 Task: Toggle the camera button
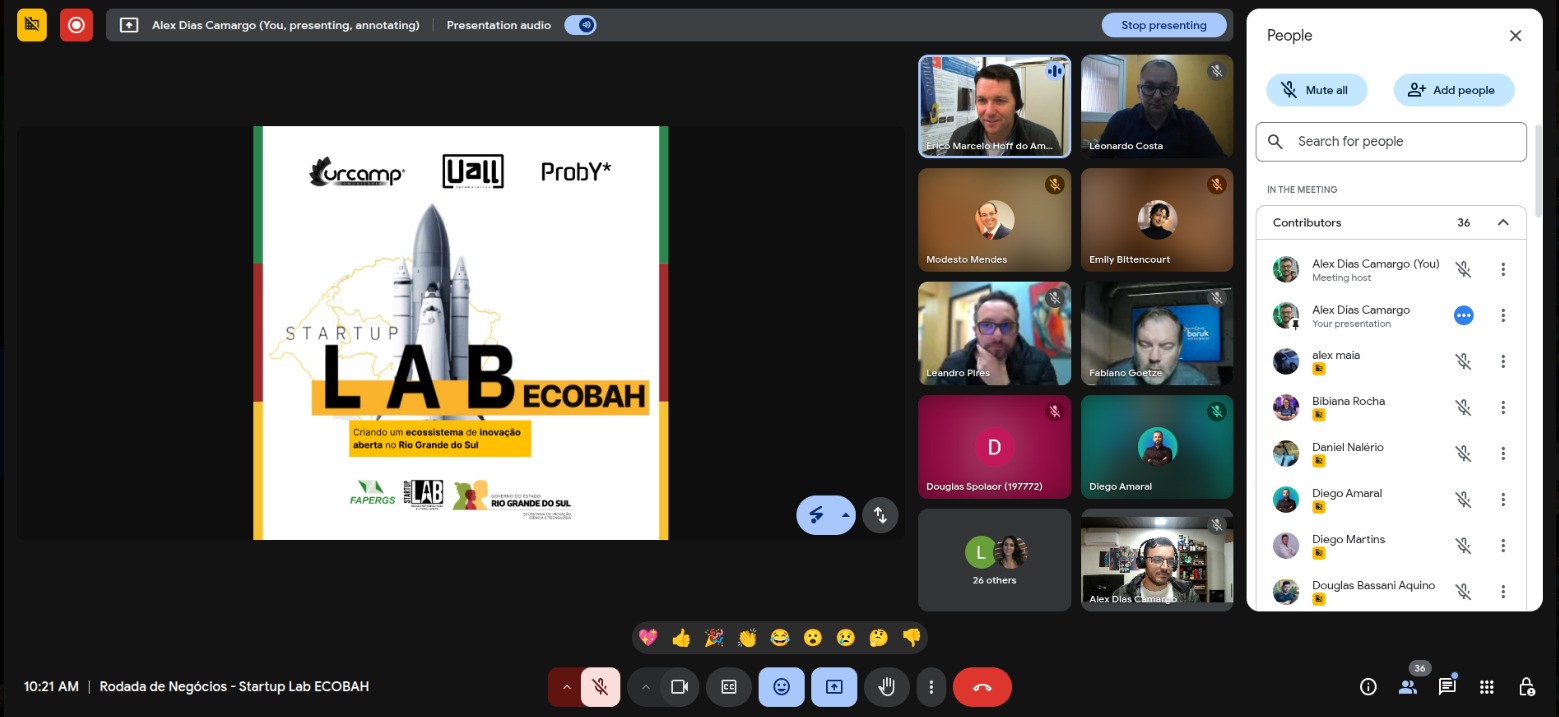click(x=680, y=687)
